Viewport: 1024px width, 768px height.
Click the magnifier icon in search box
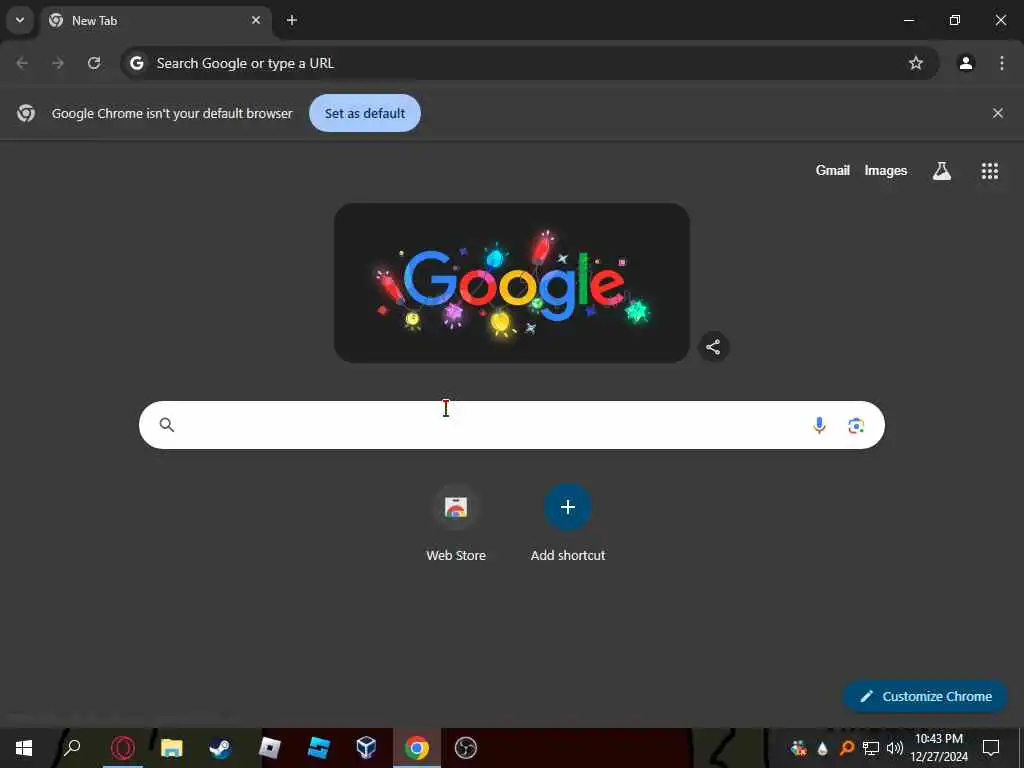click(x=167, y=425)
